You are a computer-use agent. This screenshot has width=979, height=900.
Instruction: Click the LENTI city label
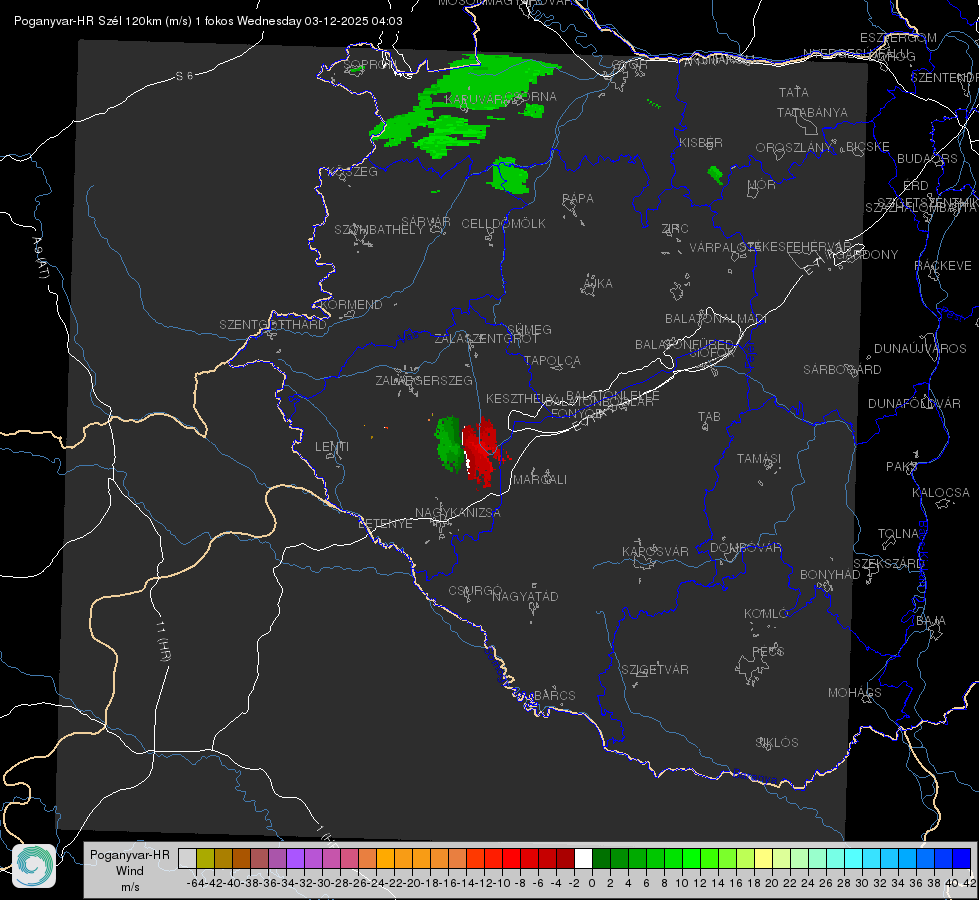(x=332, y=447)
